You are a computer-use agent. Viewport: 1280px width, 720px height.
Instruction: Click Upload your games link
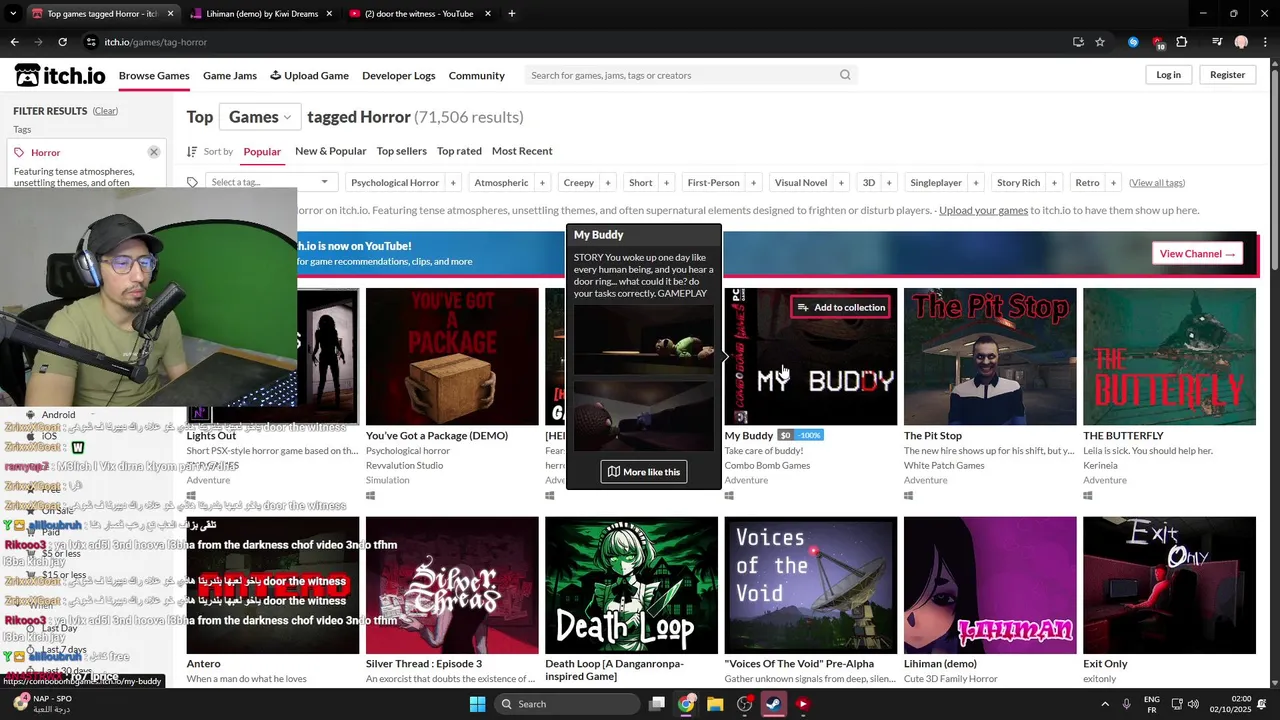(983, 210)
